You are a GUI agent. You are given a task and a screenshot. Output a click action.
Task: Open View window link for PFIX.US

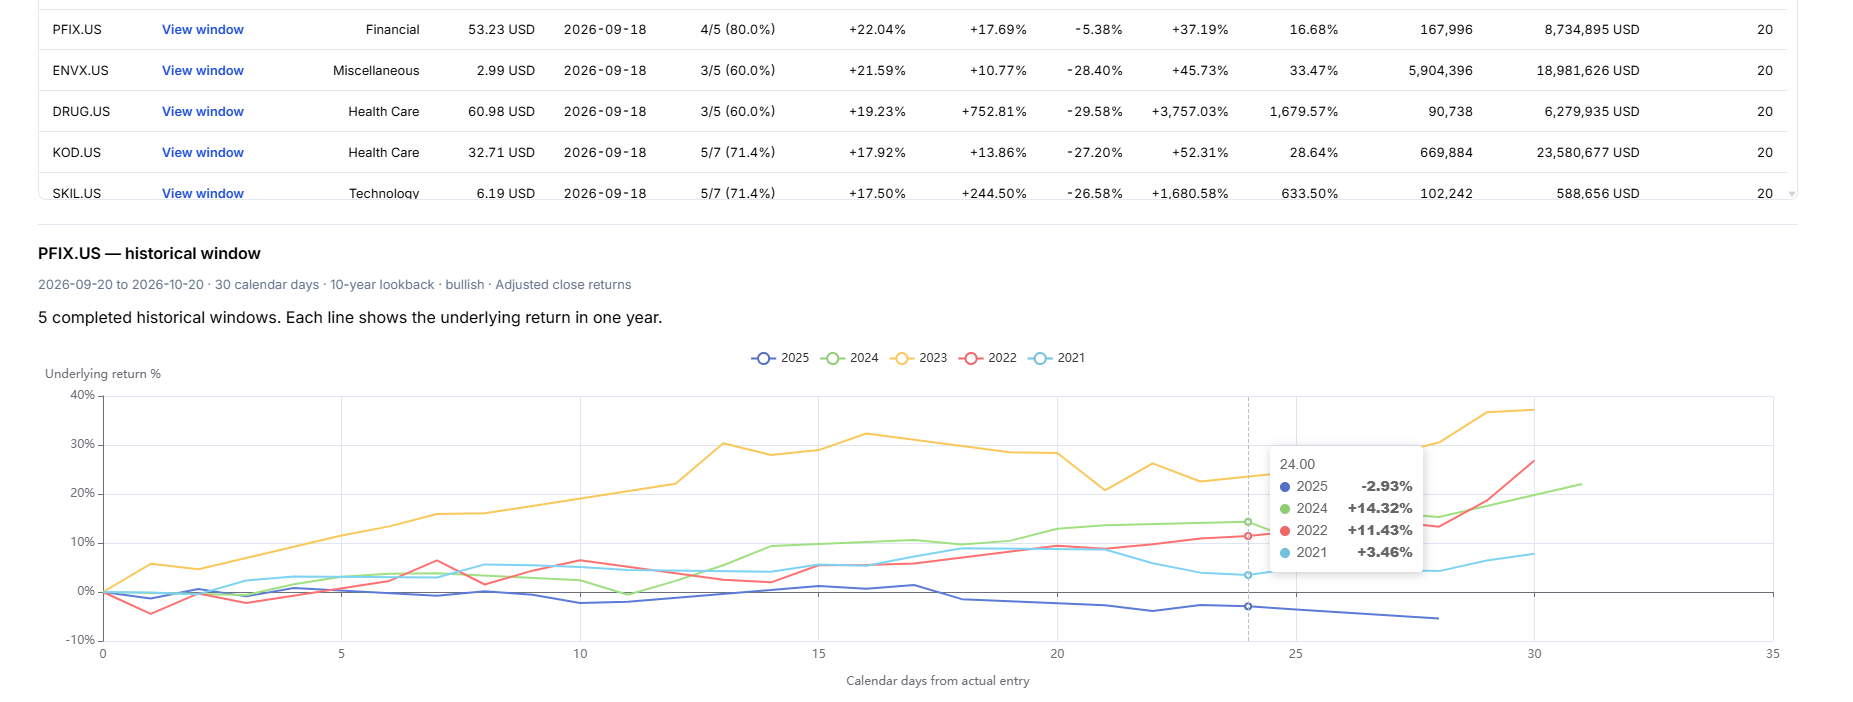coord(203,30)
